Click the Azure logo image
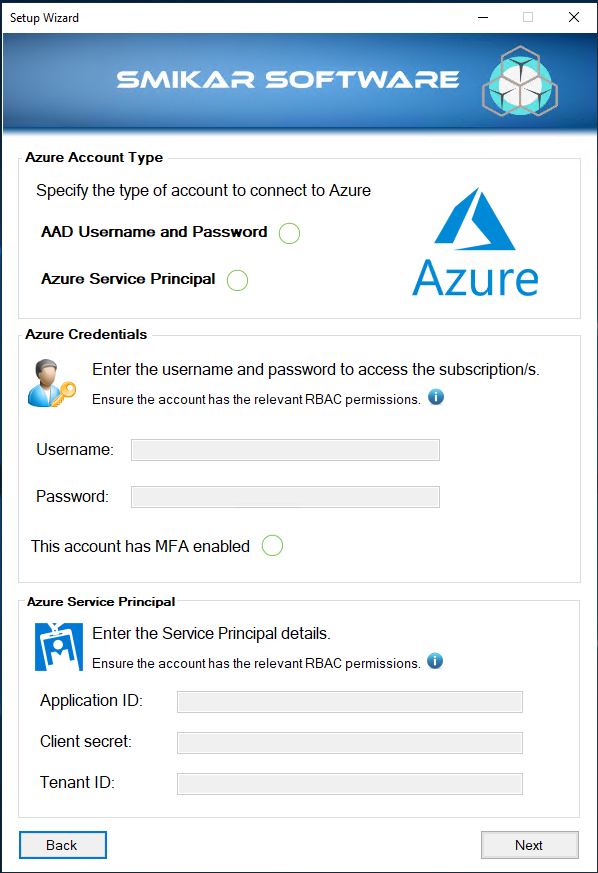The width and height of the screenshot is (598, 873). (475, 242)
